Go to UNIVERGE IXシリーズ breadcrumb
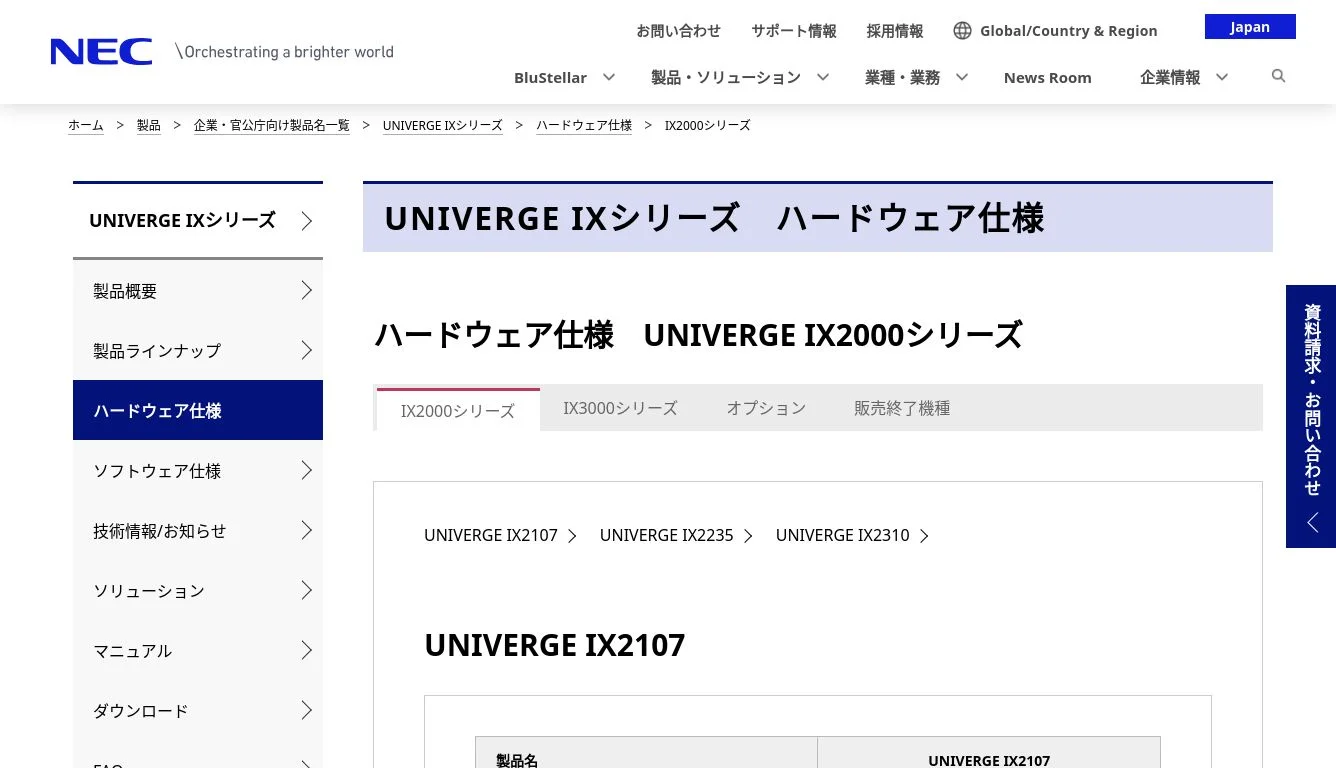Image resolution: width=1336 pixels, height=768 pixels. (x=443, y=125)
